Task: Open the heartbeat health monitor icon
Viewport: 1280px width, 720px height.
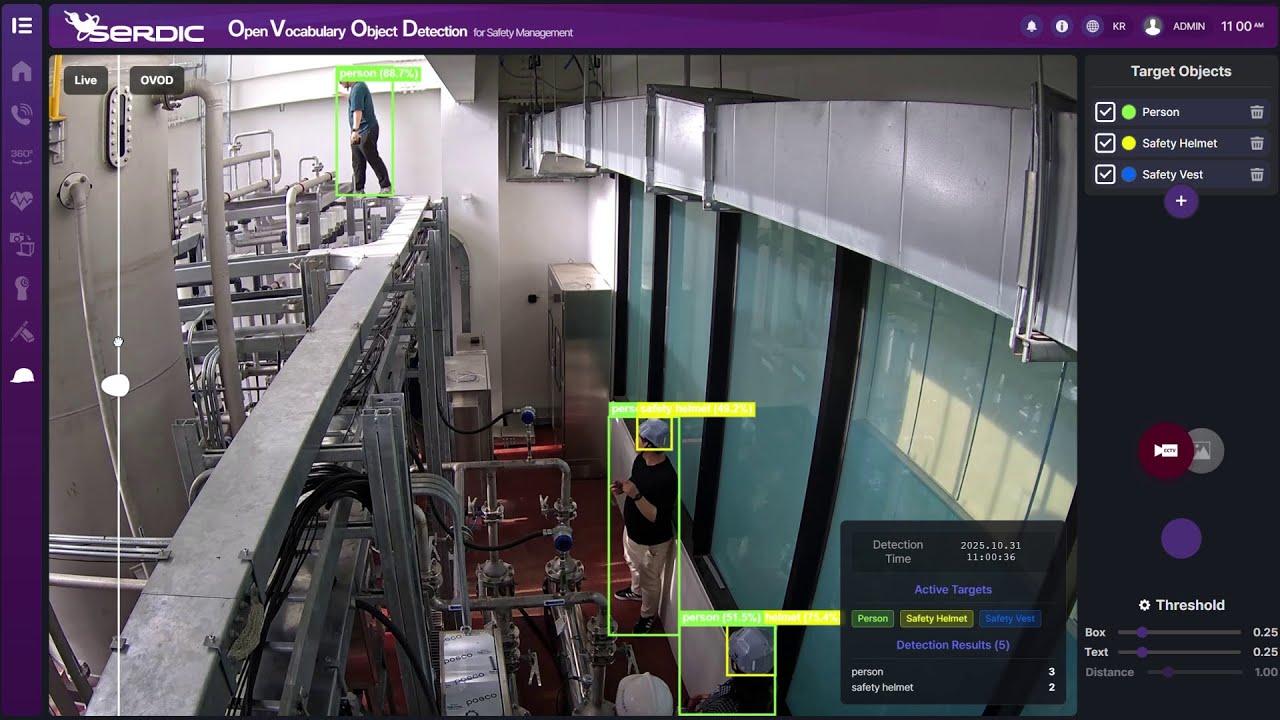Action: pyautogui.click(x=21, y=200)
